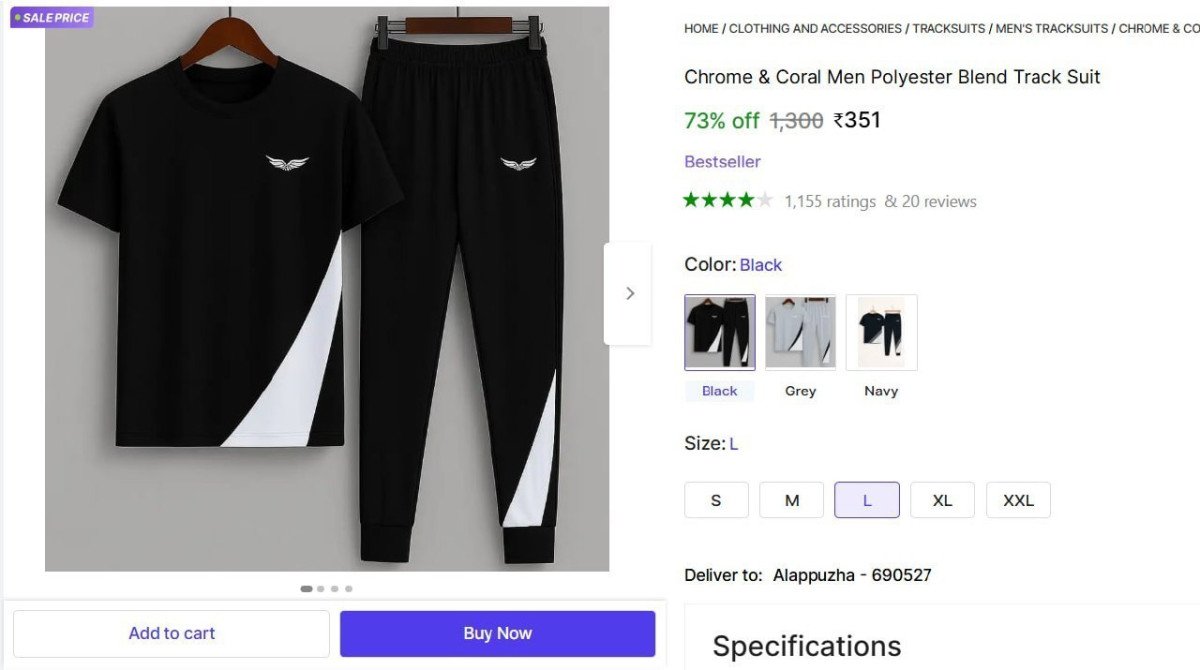Select size XL

[942, 499]
